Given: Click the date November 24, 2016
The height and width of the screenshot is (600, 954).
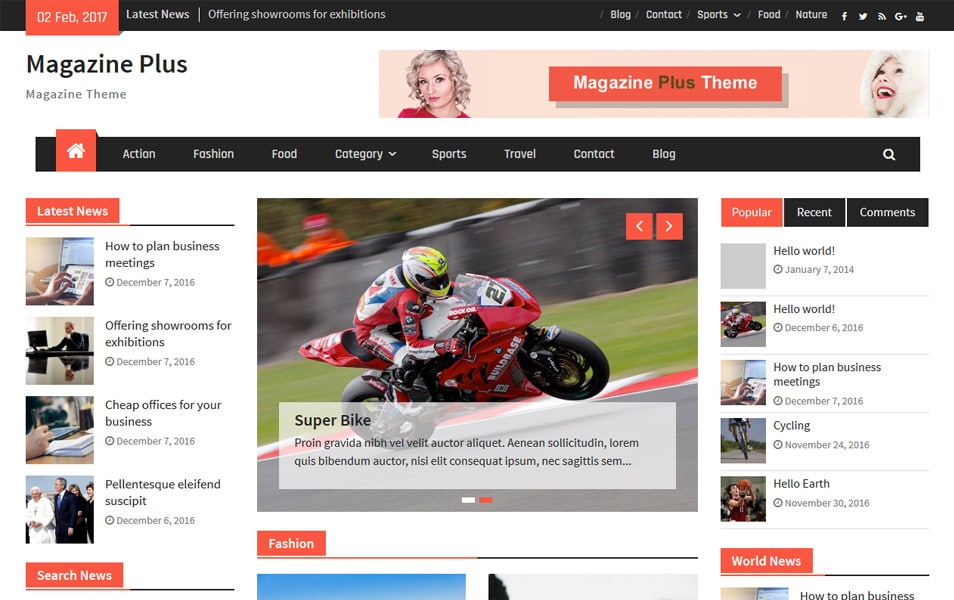Looking at the screenshot, I should [827, 445].
